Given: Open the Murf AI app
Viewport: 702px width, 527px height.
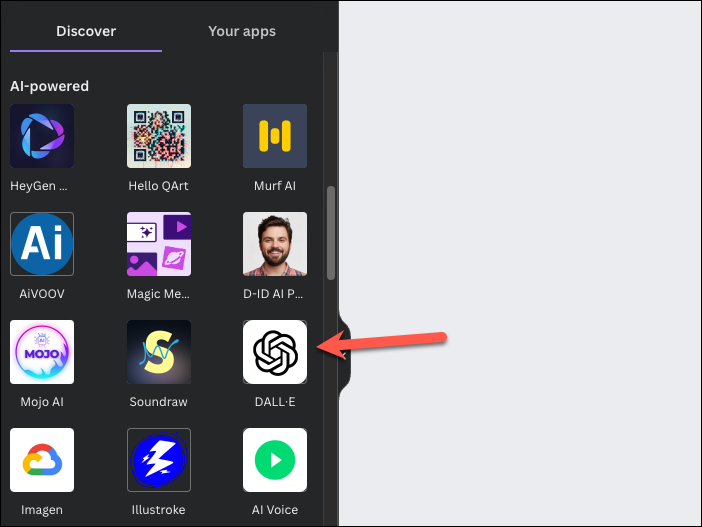Looking at the screenshot, I should pos(275,136).
